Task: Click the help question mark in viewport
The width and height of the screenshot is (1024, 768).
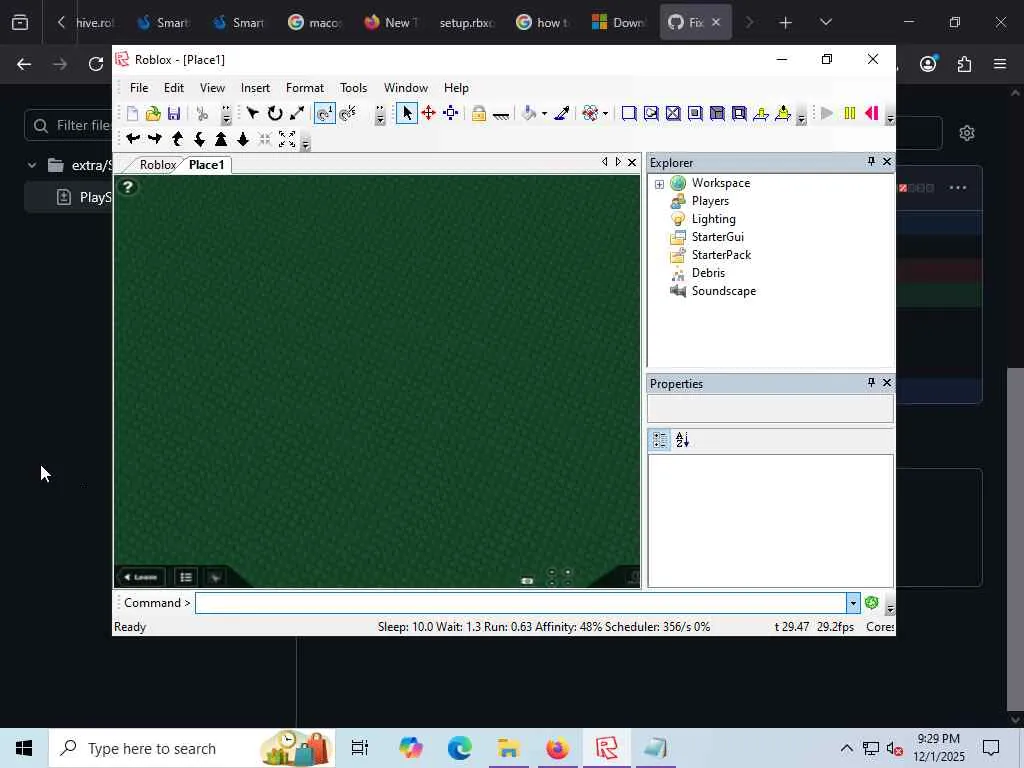Action: [128, 187]
